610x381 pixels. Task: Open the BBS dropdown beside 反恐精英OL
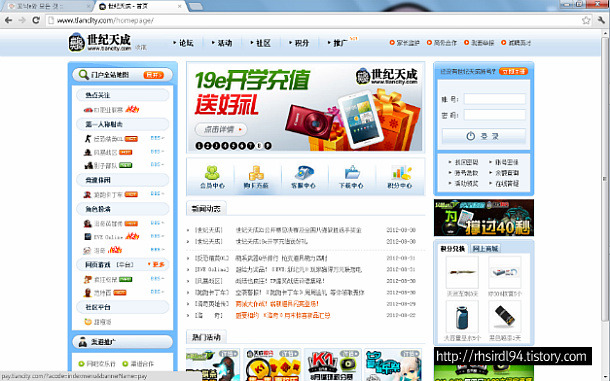click(157, 138)
